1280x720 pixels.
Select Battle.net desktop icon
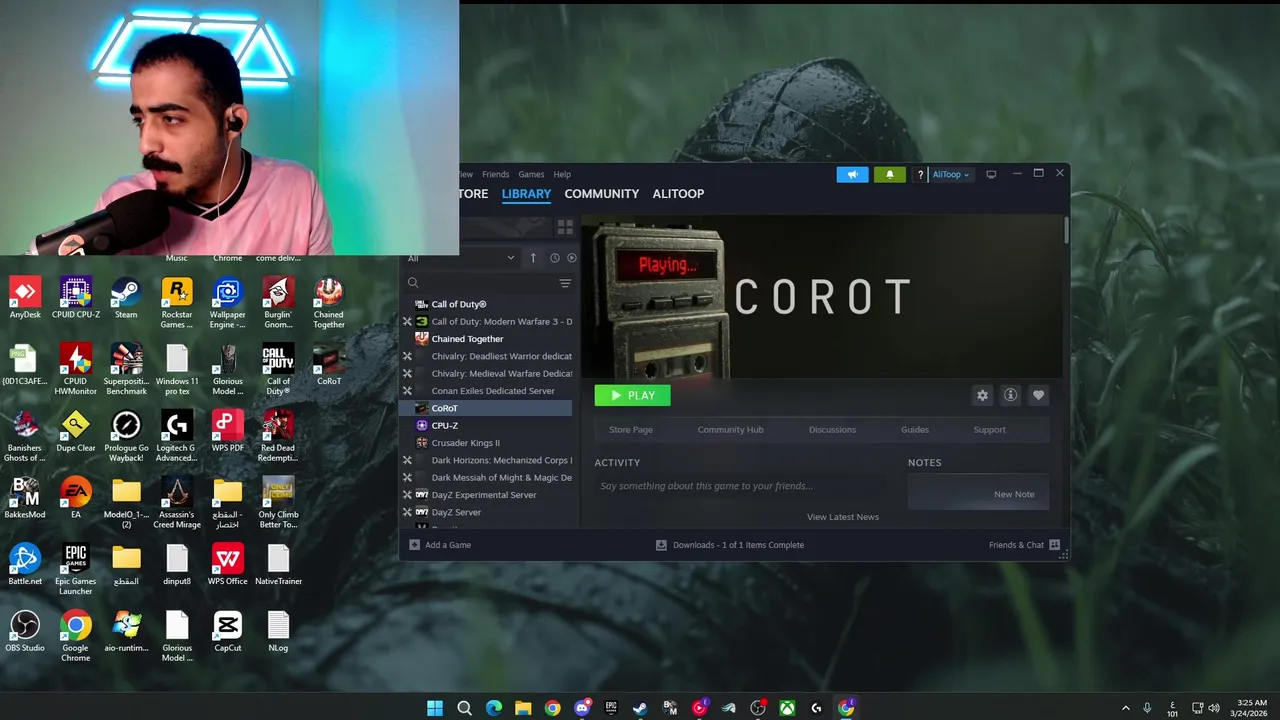25,565
